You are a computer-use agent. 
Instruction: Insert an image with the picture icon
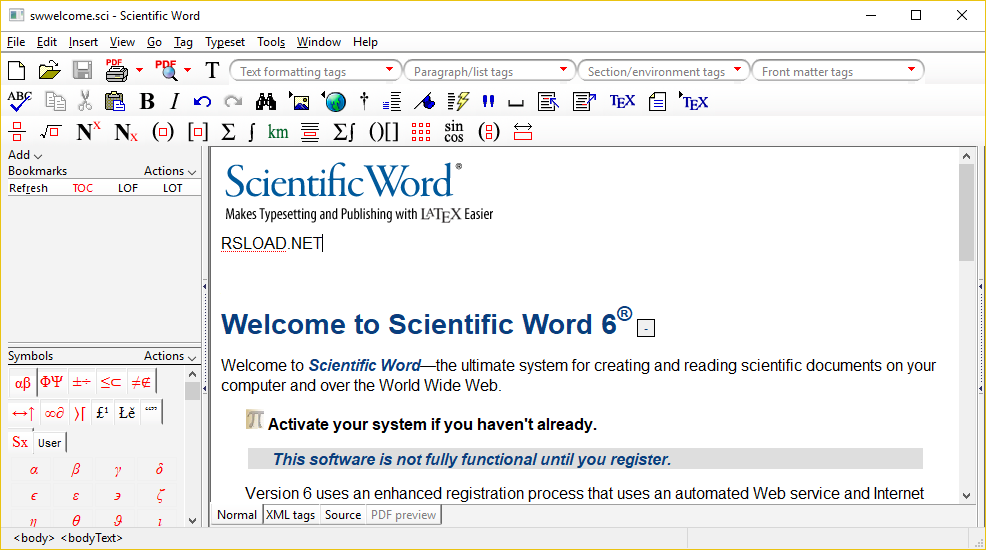click(299, 101)
